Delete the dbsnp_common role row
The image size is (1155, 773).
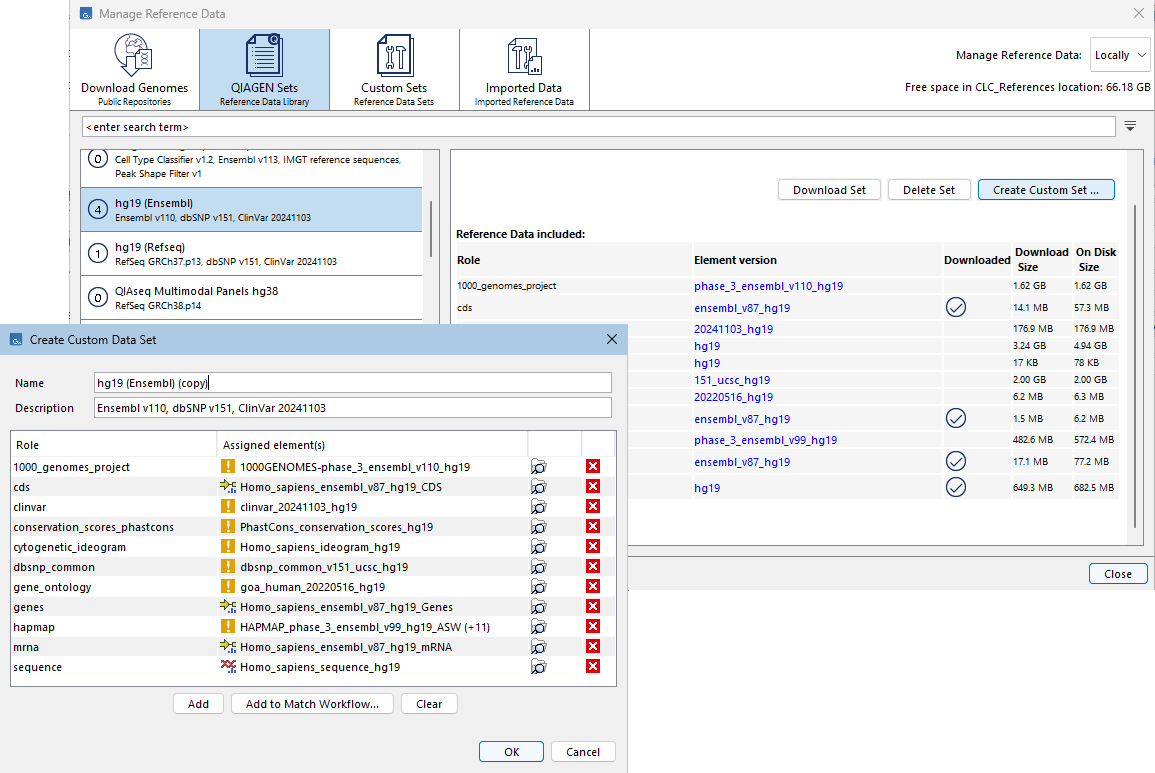click(x=592, y=567)
